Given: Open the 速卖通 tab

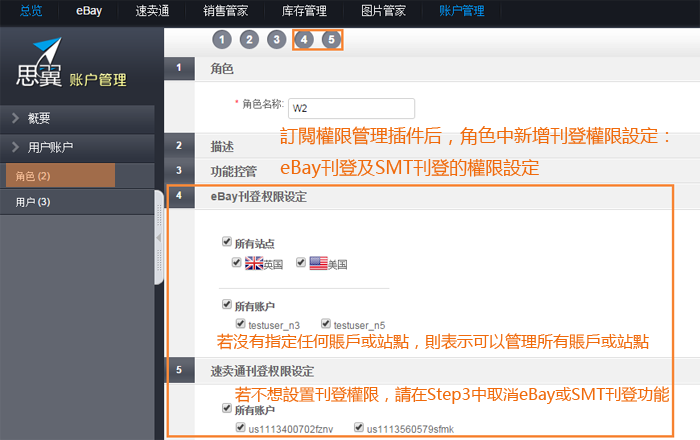Looking at the screenshot, I should click(152, 11).
